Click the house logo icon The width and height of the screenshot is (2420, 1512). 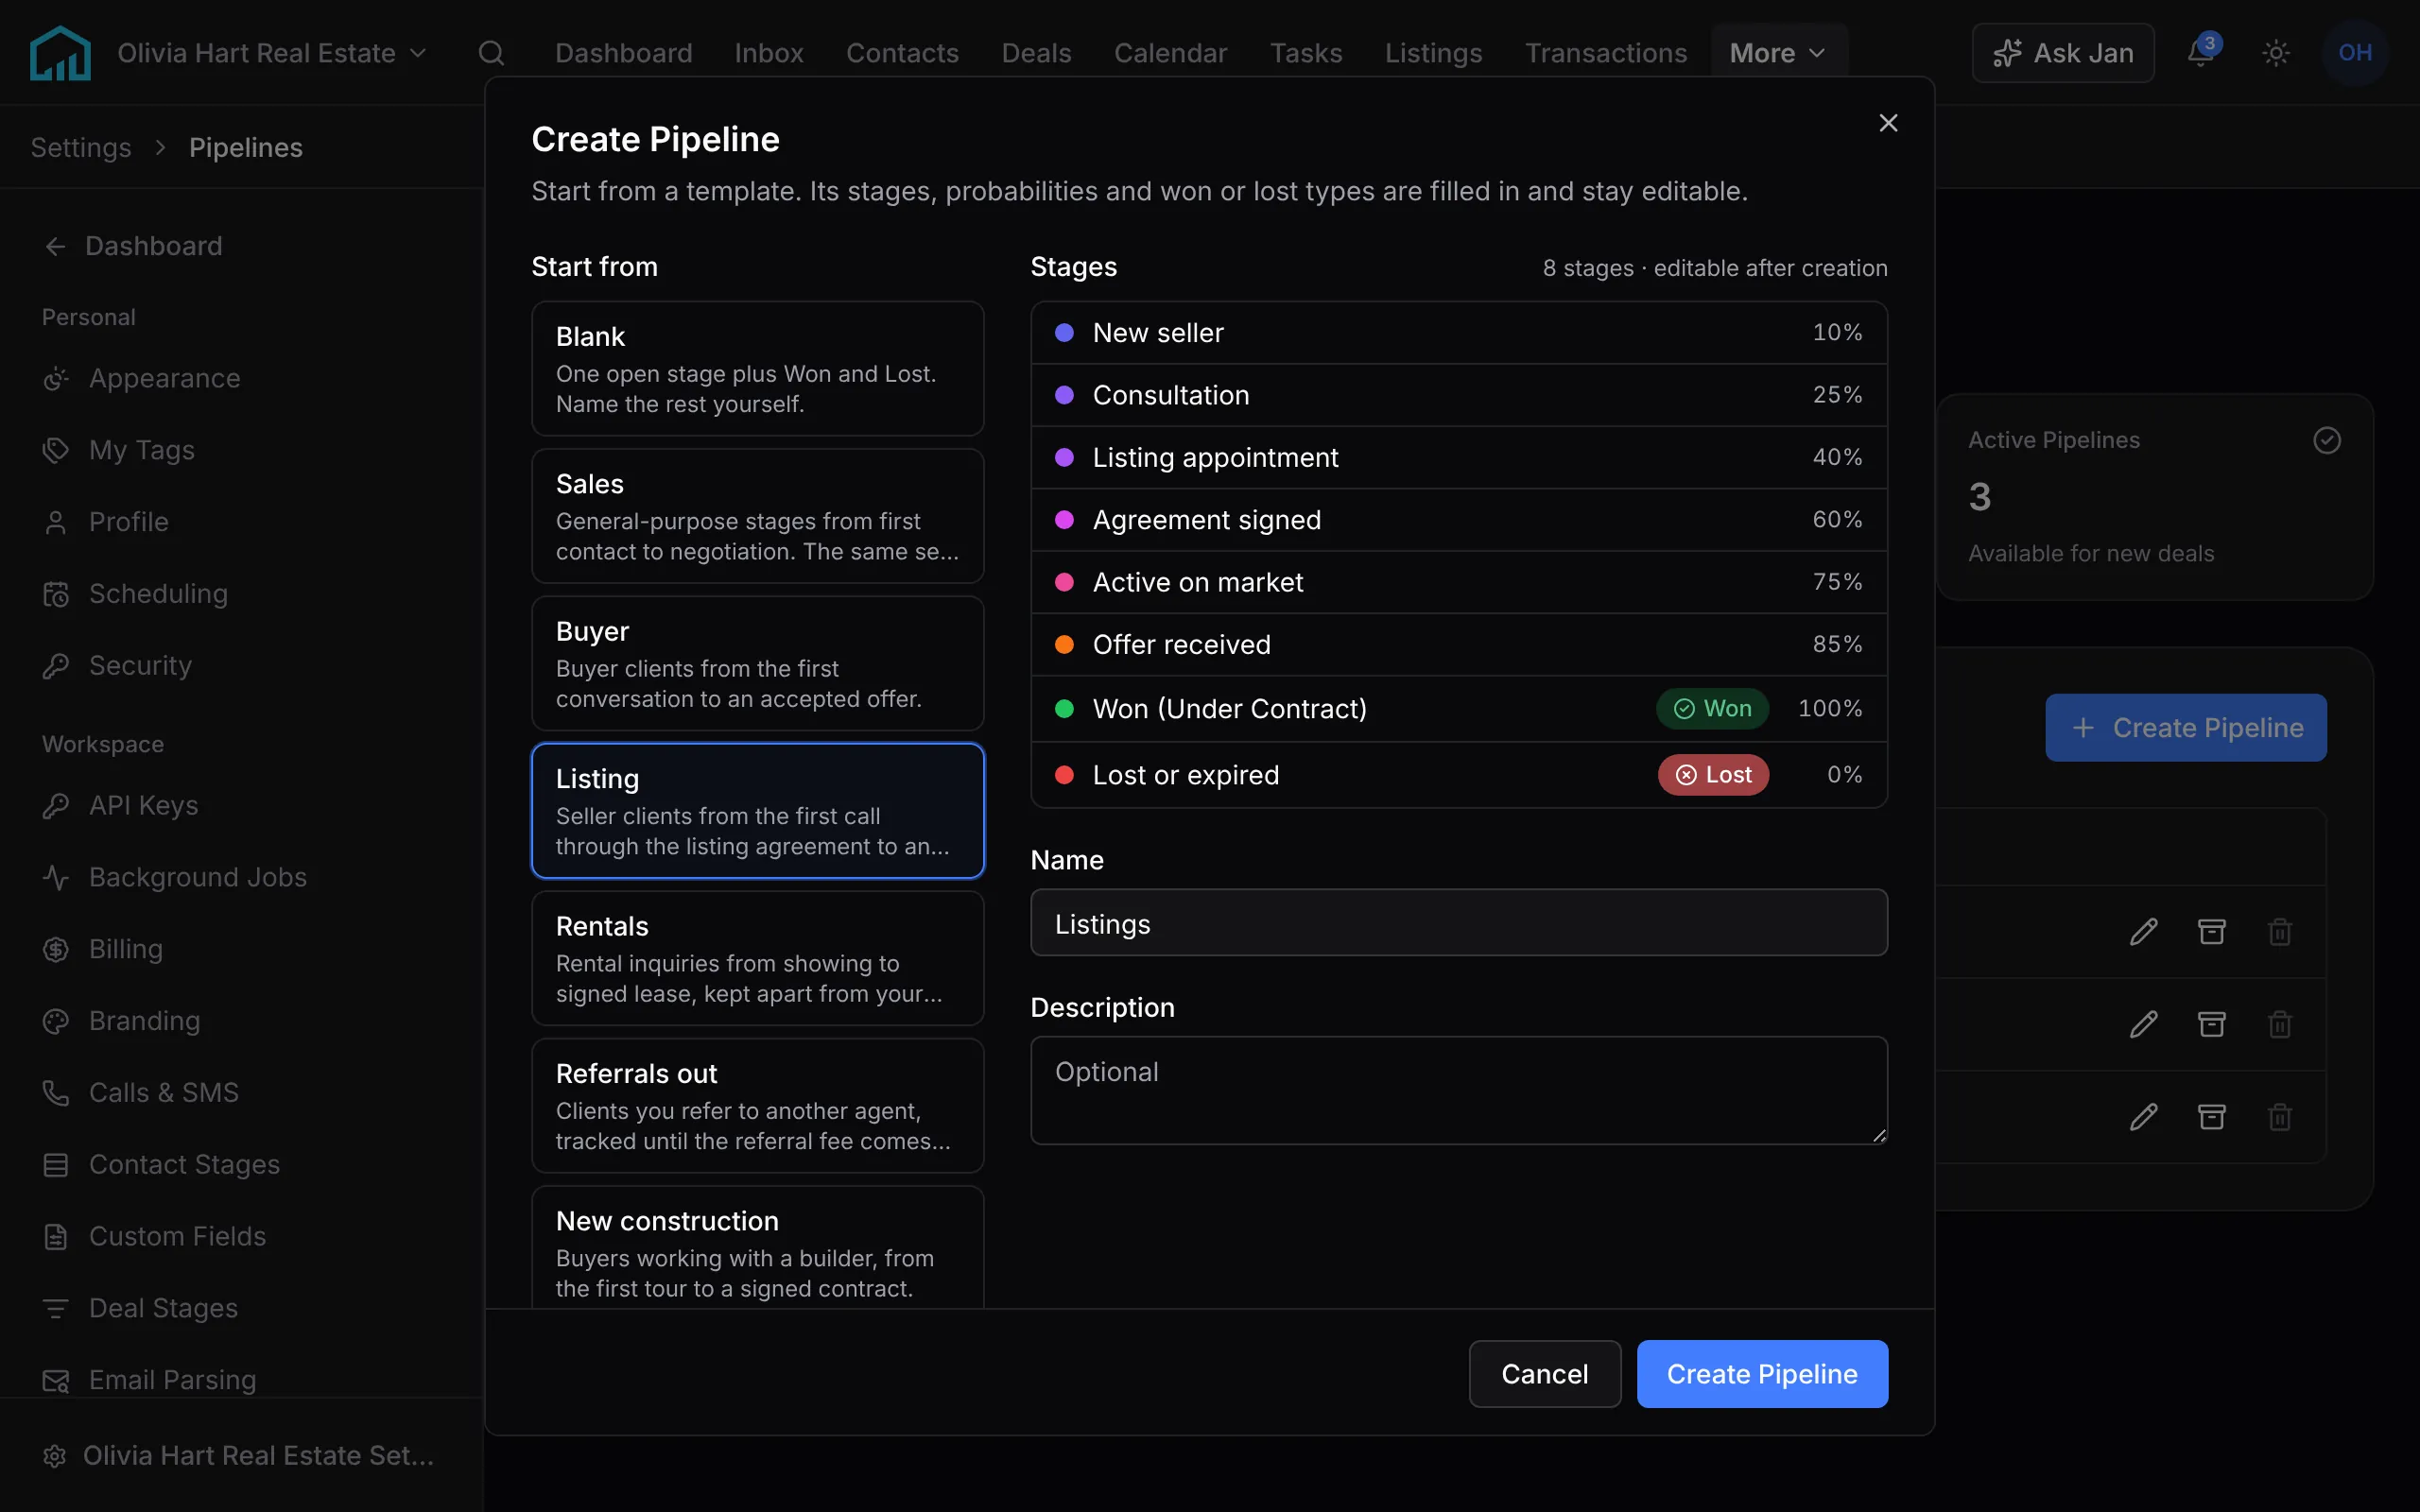(60, 53)
